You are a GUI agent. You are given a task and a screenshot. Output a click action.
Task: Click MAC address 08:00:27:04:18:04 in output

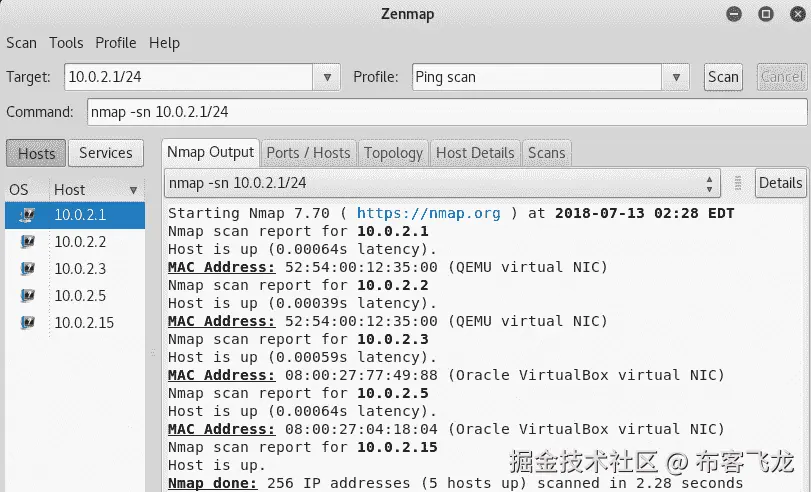[x=361, y=429]
